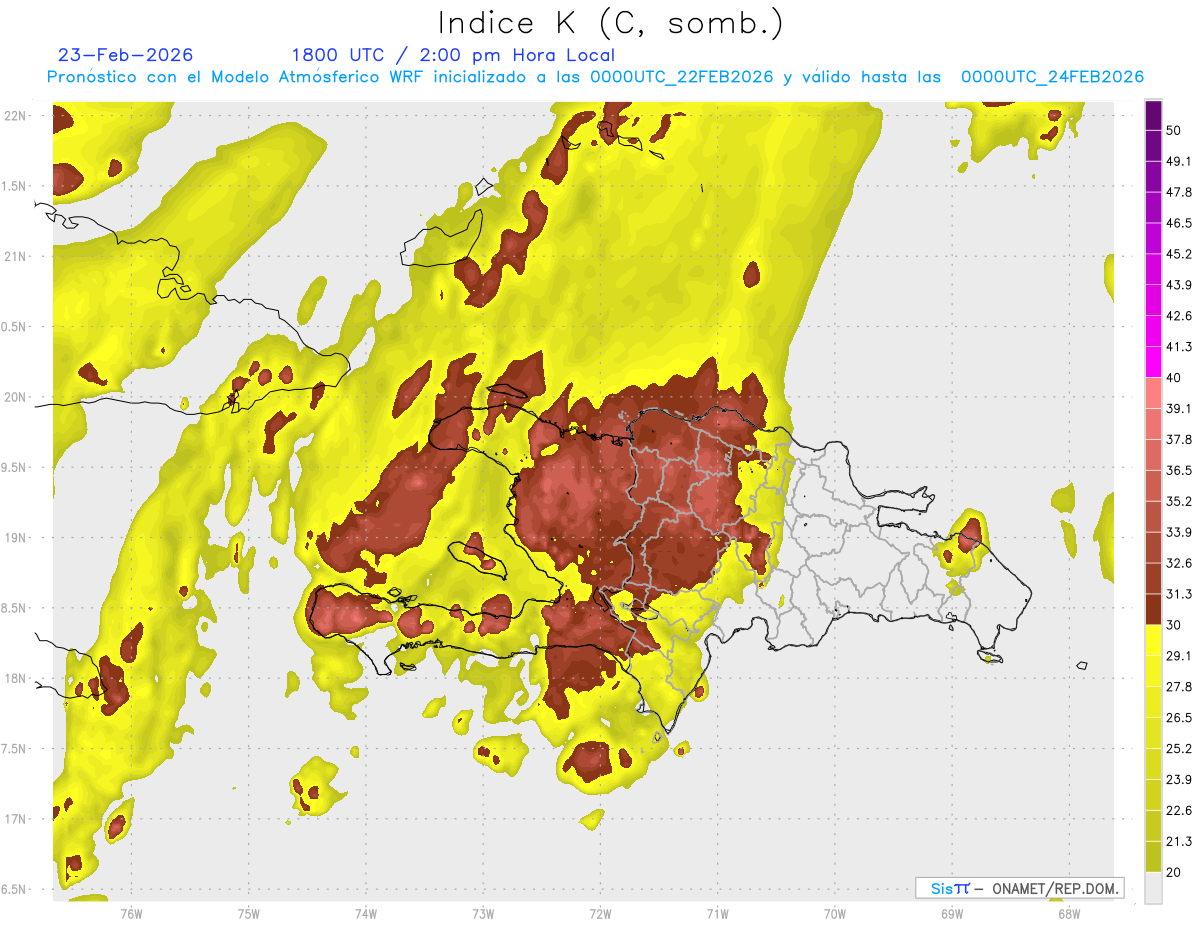The width and height of the screenshot is (1200, 927).
Task: Pick the olive swatch between 20 and 21.3
Action: (1154, 856)
